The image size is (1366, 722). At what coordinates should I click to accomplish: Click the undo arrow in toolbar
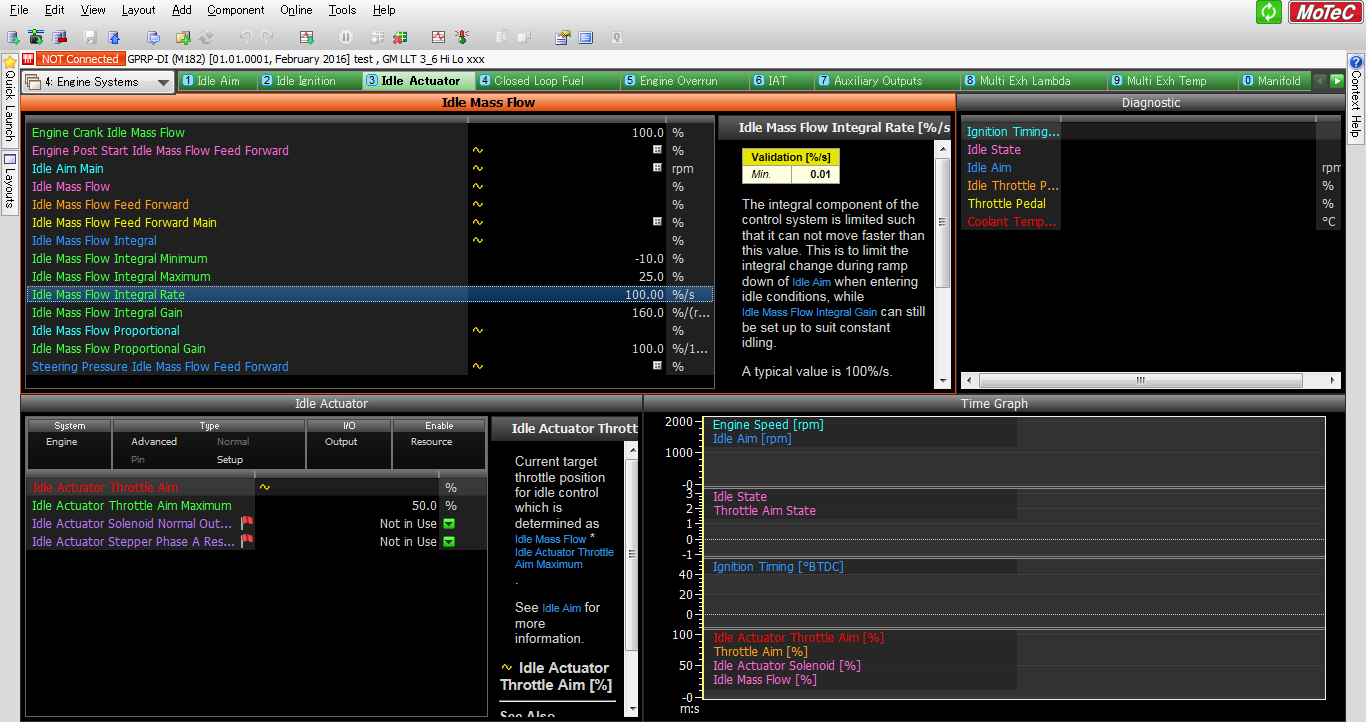[245, 37]
